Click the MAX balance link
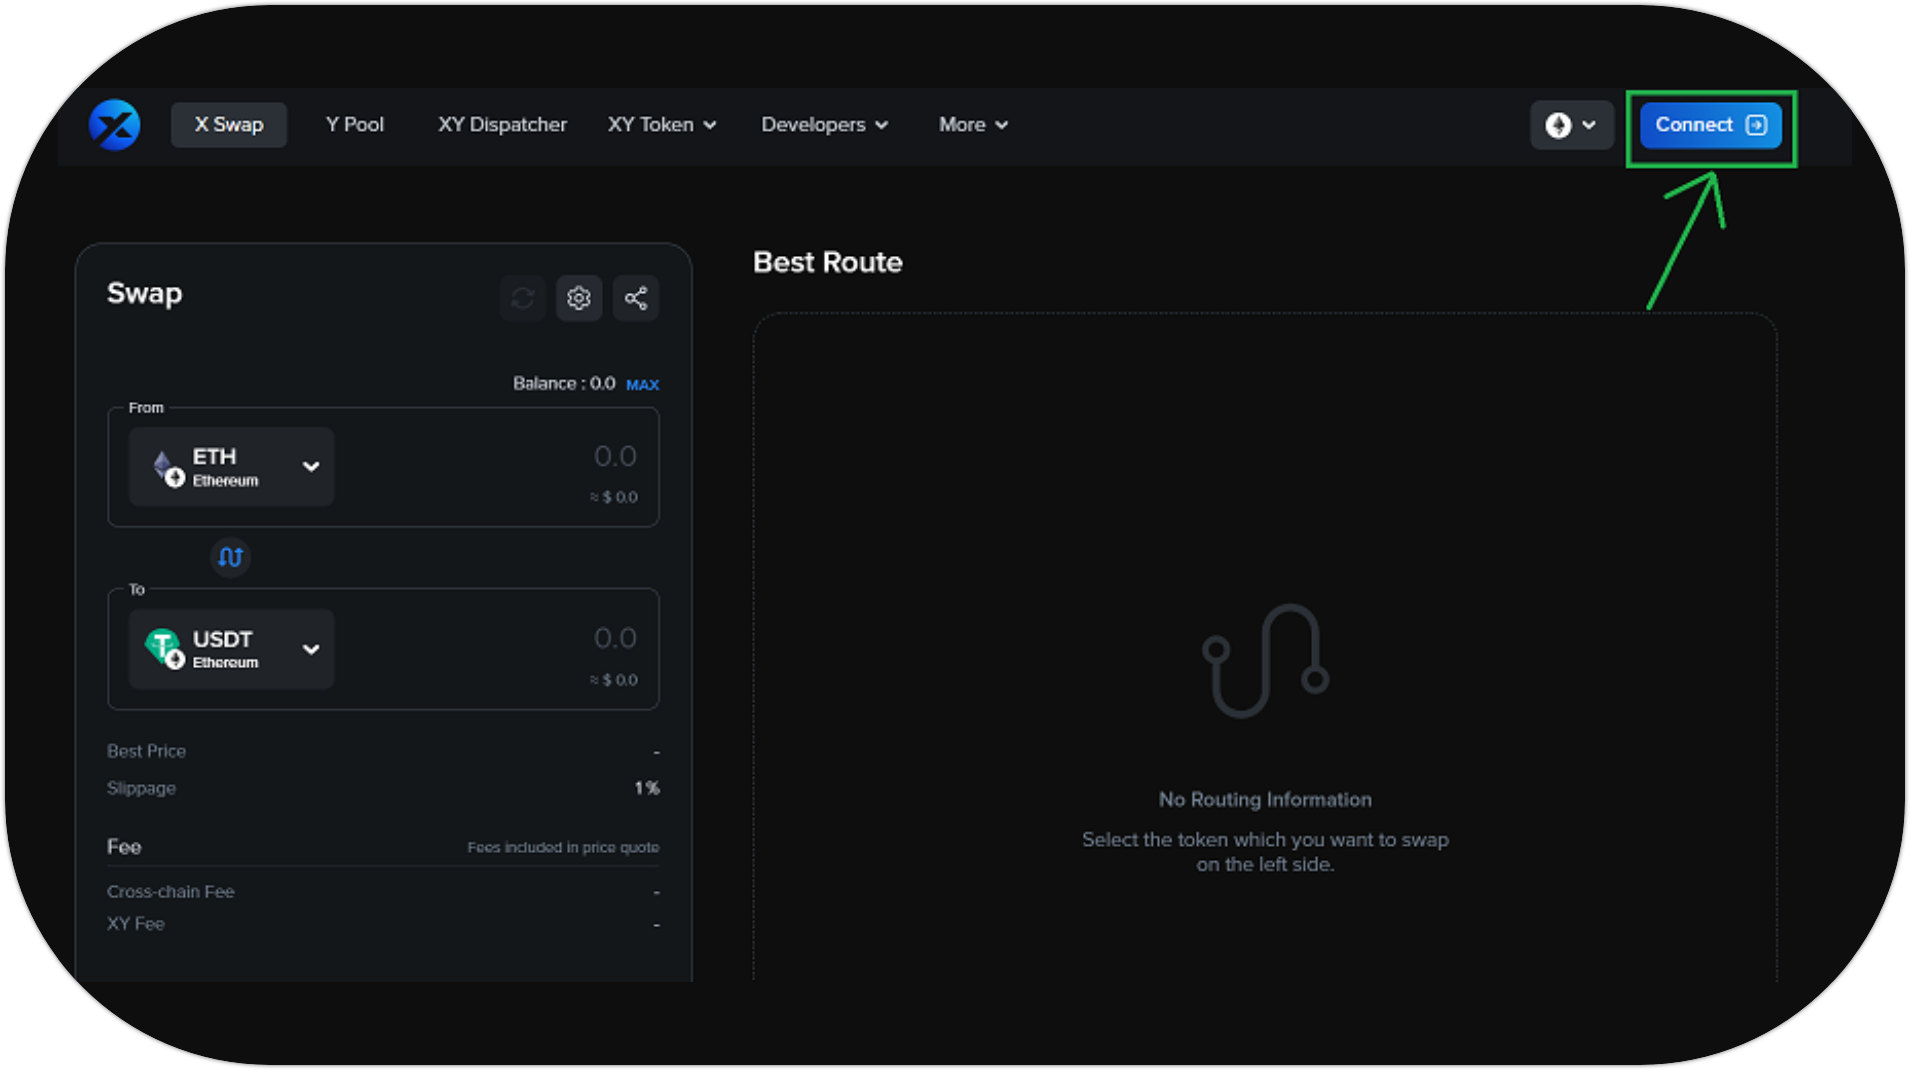This screenshot has height=1070, width=1910. point(642,384)
